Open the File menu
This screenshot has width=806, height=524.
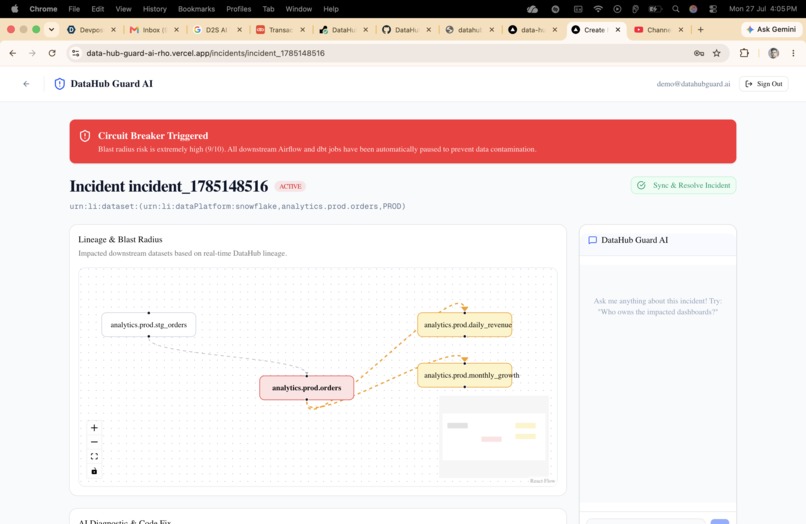tap(74, 9)
